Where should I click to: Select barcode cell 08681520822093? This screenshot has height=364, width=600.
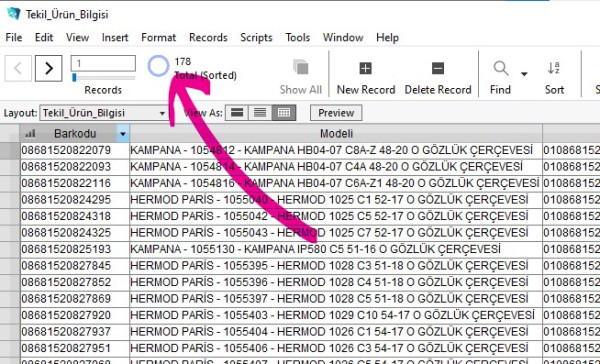point(75,166)
